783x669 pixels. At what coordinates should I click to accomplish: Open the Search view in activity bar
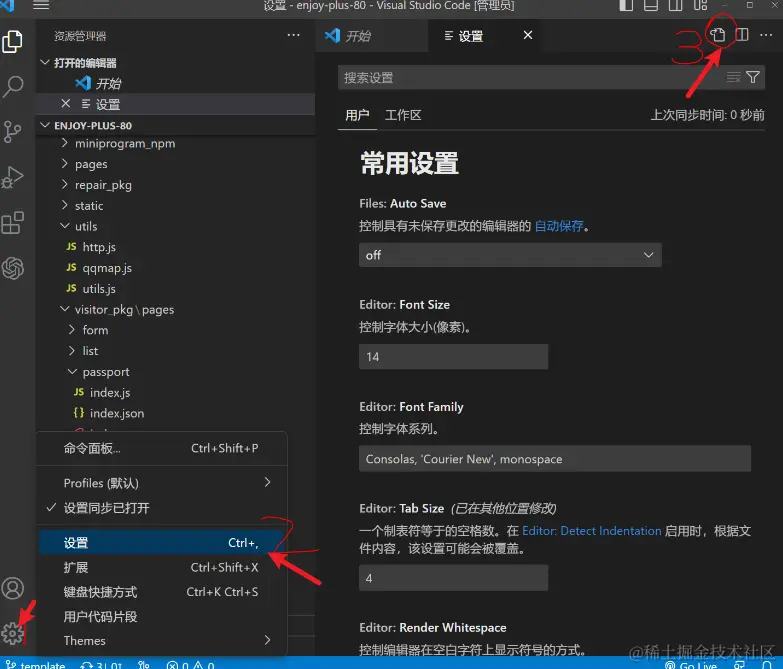point(12,86)
